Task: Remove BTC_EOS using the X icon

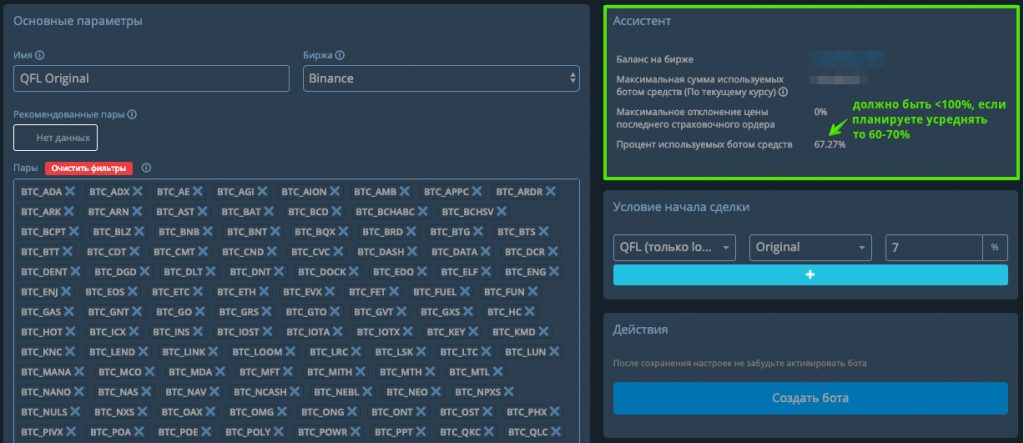Action: [132, 291]
